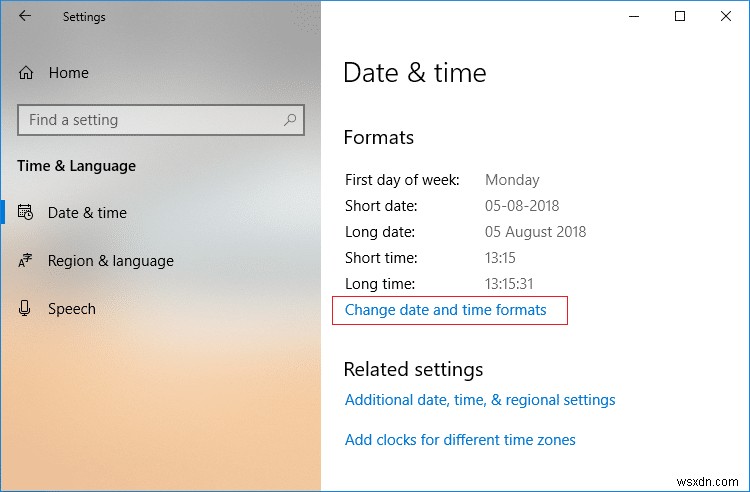The image size is (750, 492).
Task: Open Additional date, time, & regional settings
Action: pyautogui.click(x=480, y=400)
